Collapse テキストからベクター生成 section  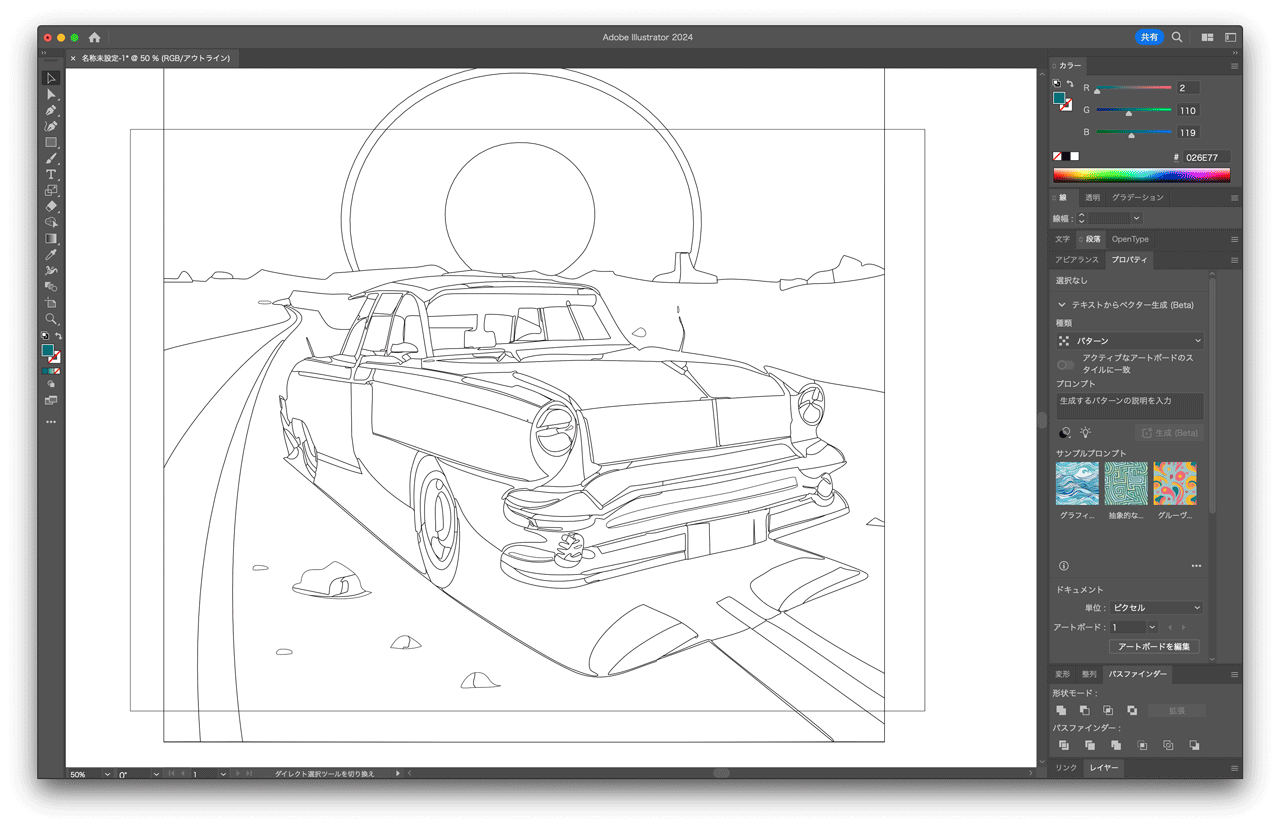1062,305
